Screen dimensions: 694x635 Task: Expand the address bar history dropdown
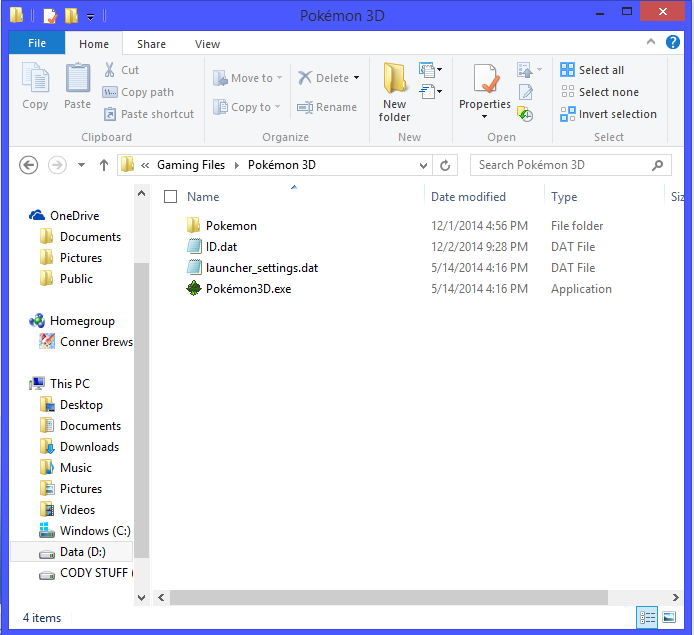(423, 165)
